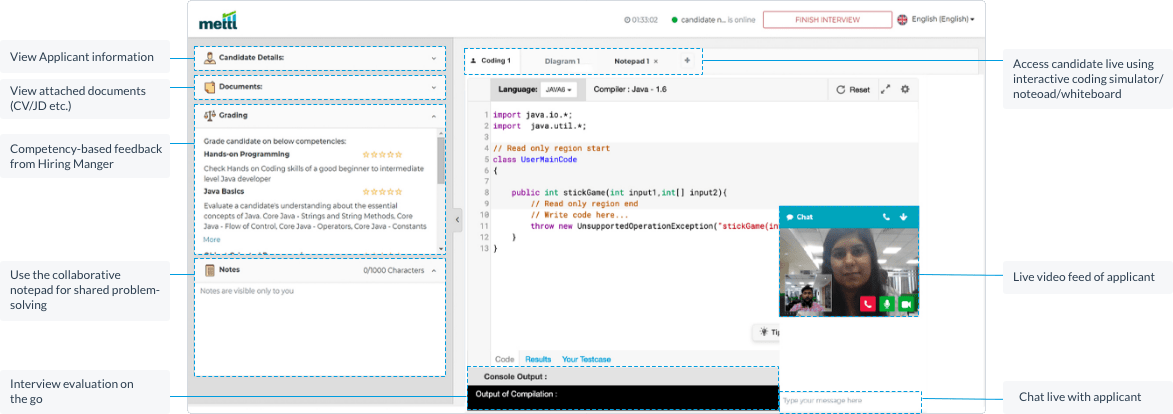Collapse the Notes section chevron

tap(433, 270)
